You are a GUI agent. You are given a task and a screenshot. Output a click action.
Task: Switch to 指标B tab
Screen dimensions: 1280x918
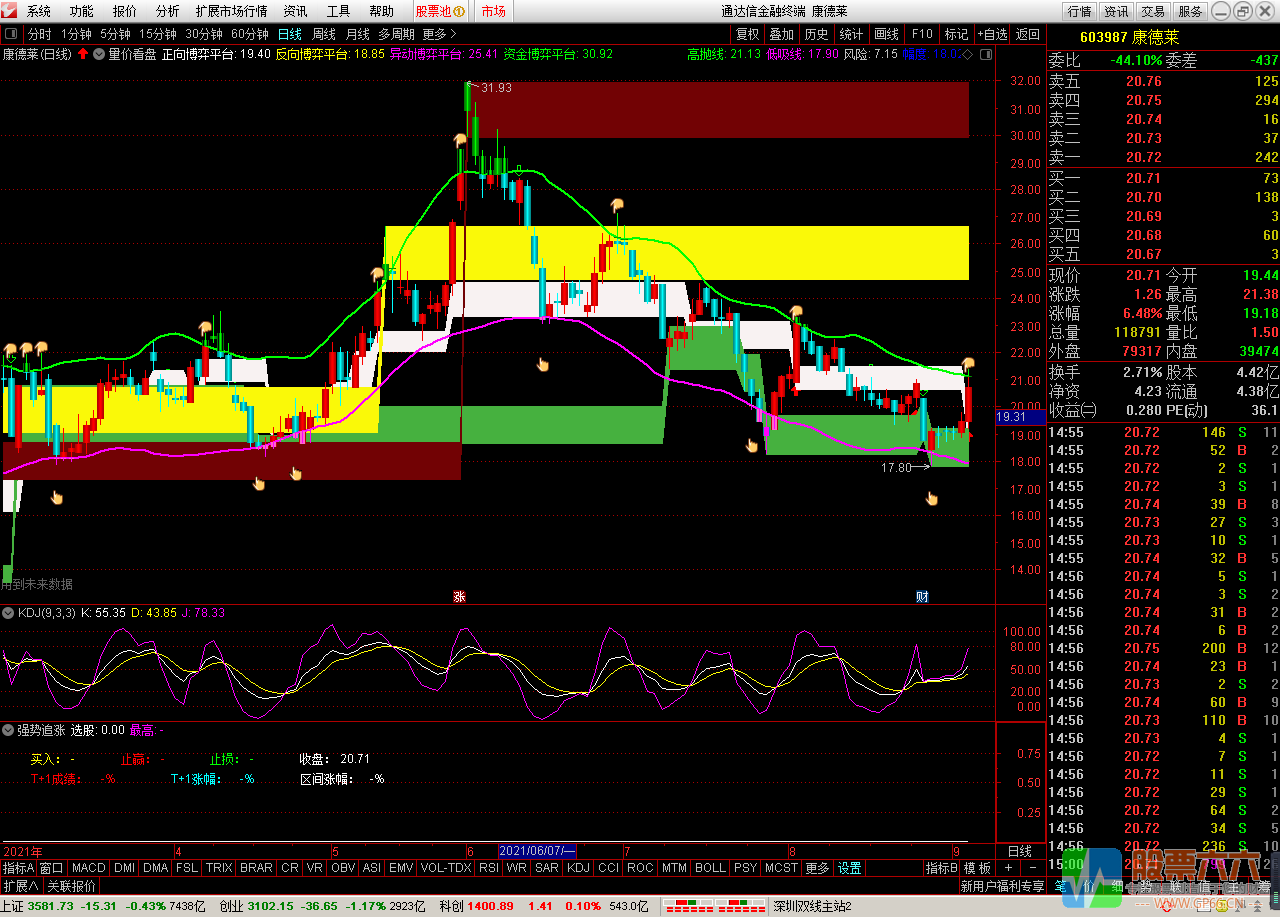pyautogui.click(x=941, y=868)
